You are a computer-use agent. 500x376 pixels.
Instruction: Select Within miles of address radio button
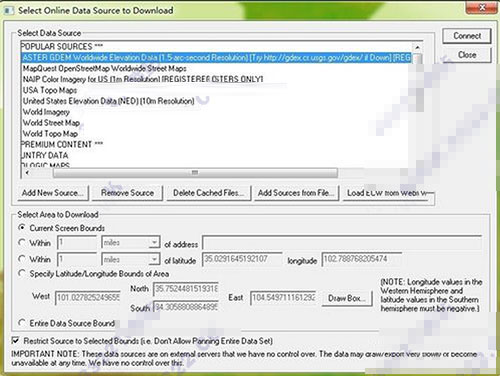[22, 243]
